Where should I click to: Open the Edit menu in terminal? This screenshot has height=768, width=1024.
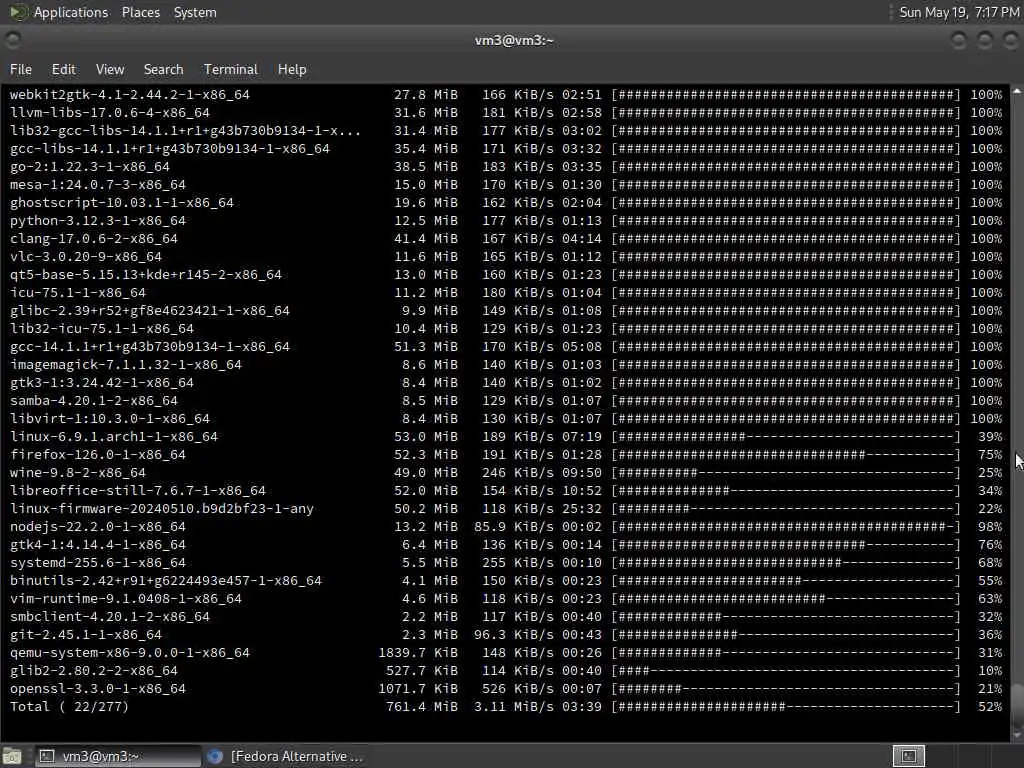coord(63,69)
